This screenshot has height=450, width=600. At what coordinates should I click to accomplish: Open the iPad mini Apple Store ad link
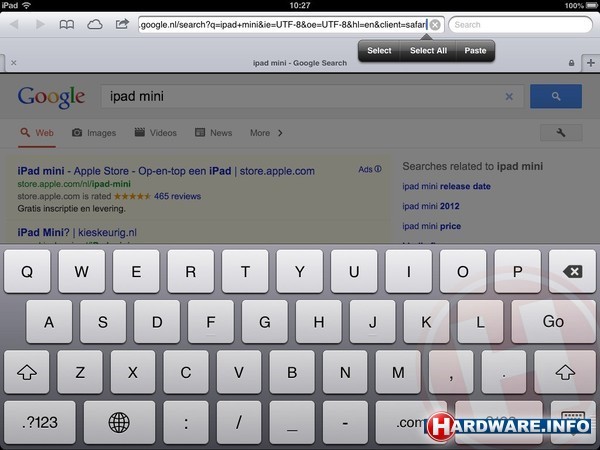pyautogui.click(x=166, y=171)
